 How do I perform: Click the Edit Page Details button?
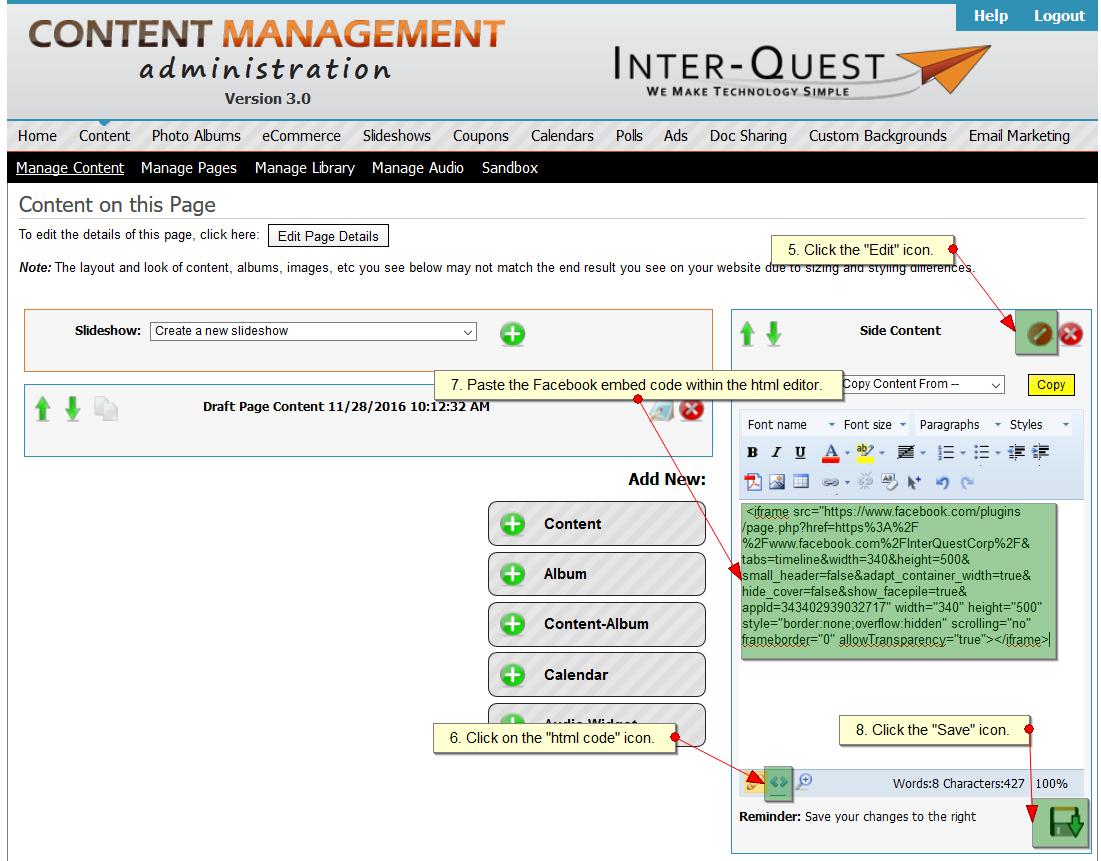(328, 236)
